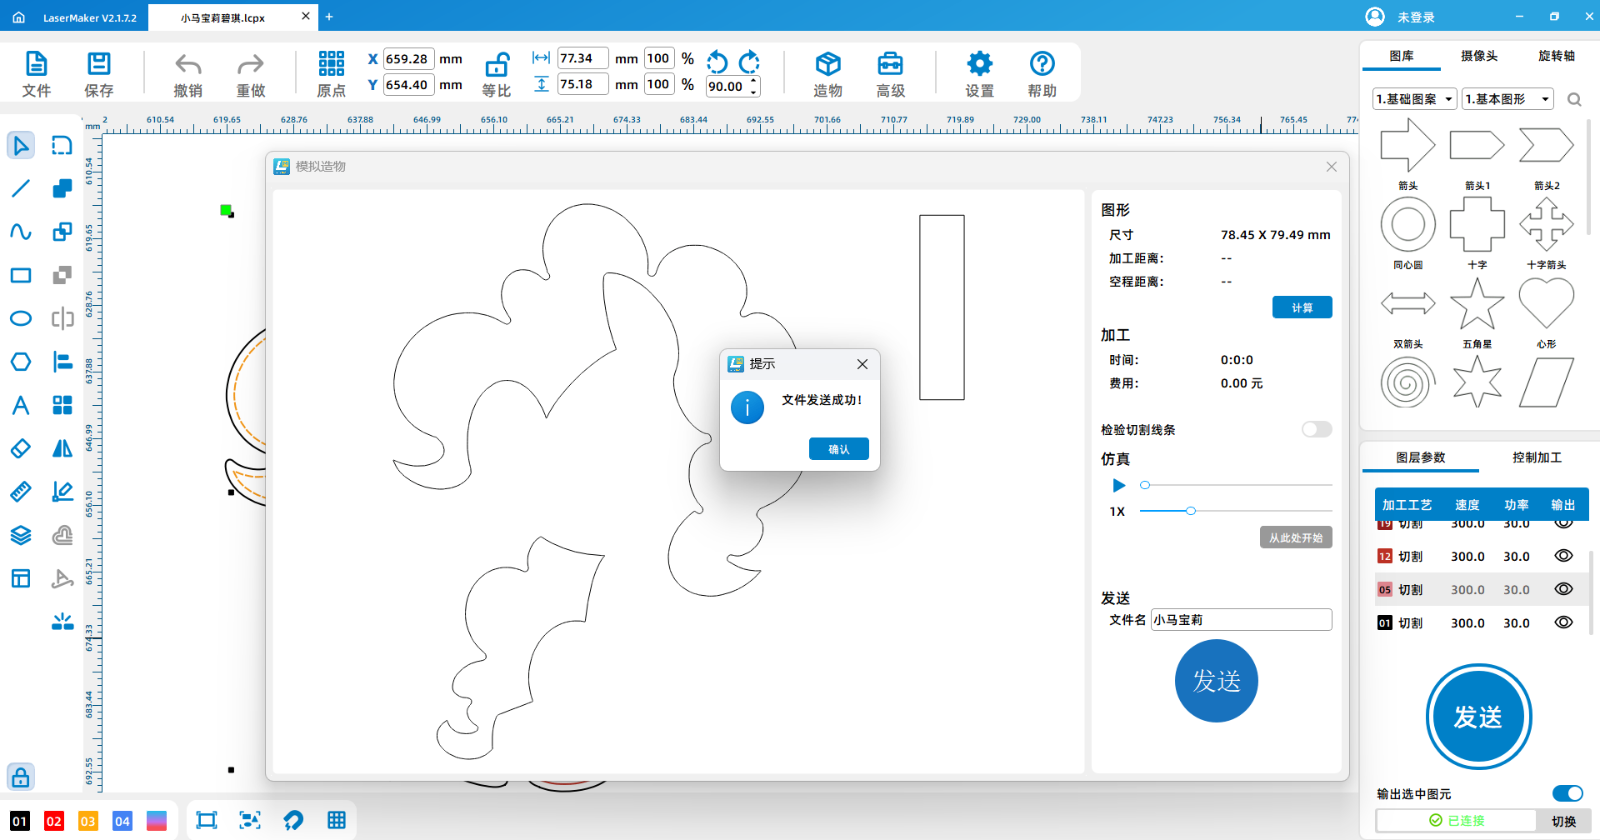The height and width of the screenshot is (840, 1600).
Task: Click the 等比 aspect ratio lock icon
Action: click(497, 66)
